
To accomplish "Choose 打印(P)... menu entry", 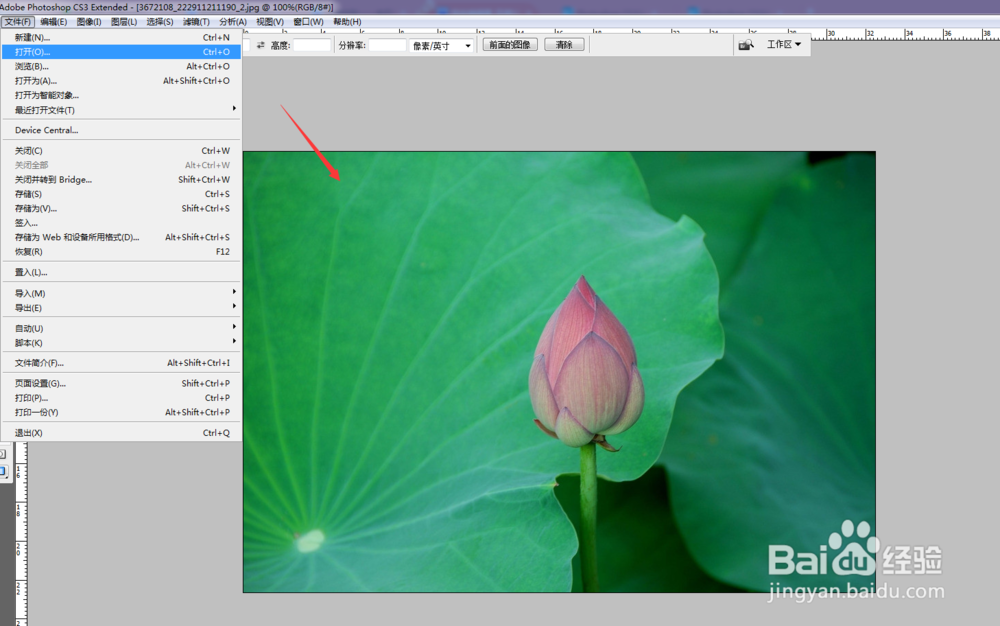I will [121, 398].
